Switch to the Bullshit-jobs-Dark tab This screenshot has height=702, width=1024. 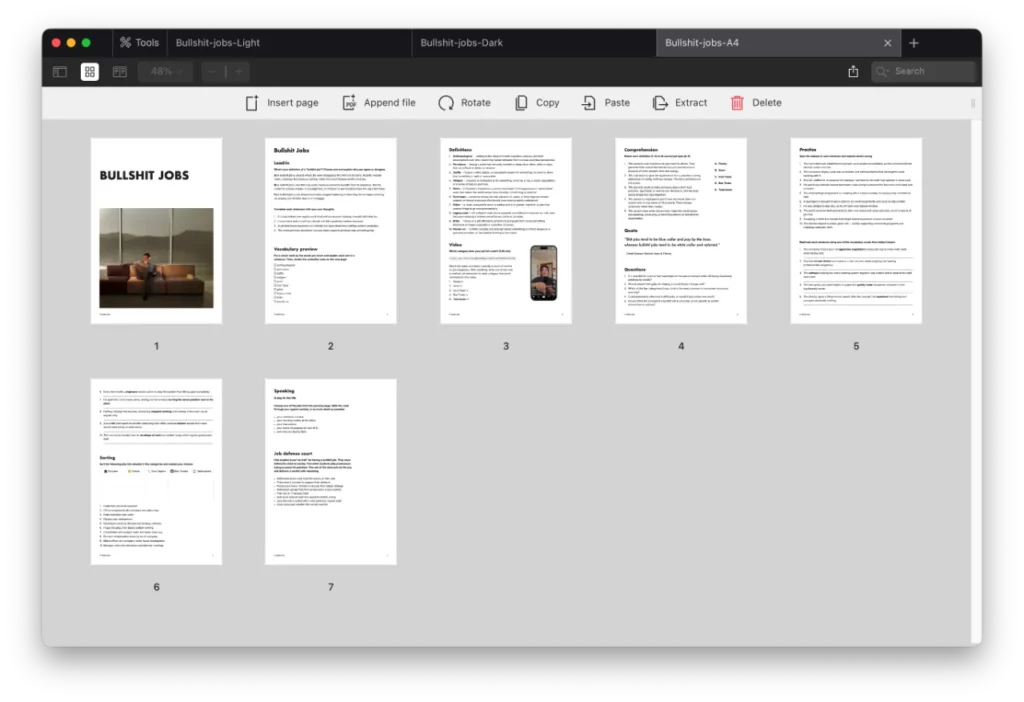(461, 43)
